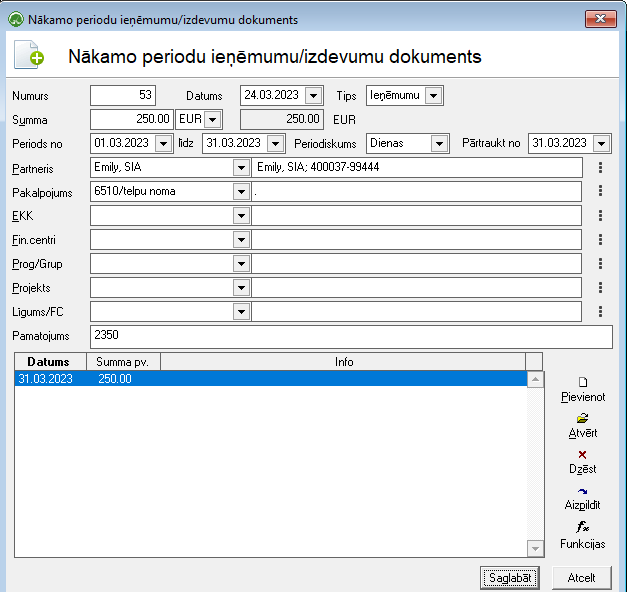
Task: Click the Atvērt open-folder icon
Action: click(x=582, y=418)
